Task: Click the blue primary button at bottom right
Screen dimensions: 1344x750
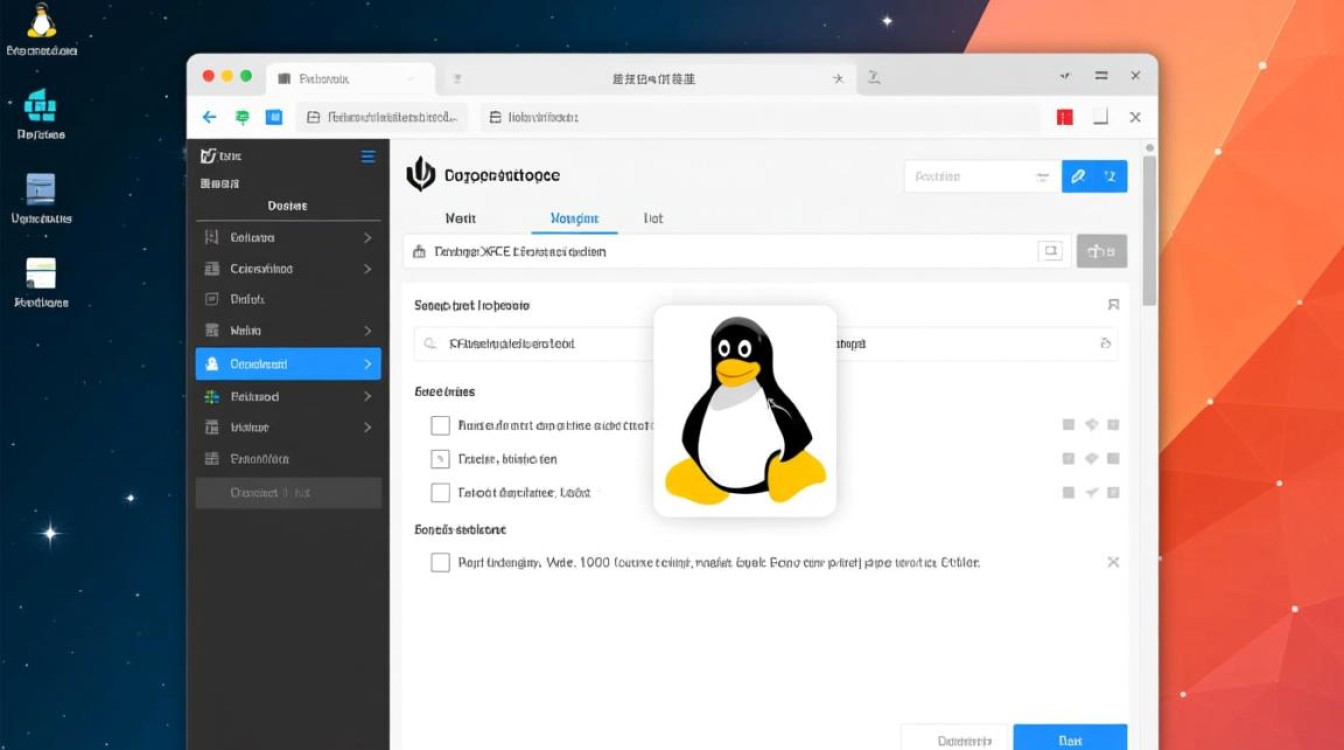Action: pyautogui.click(x=1070, y=739)
